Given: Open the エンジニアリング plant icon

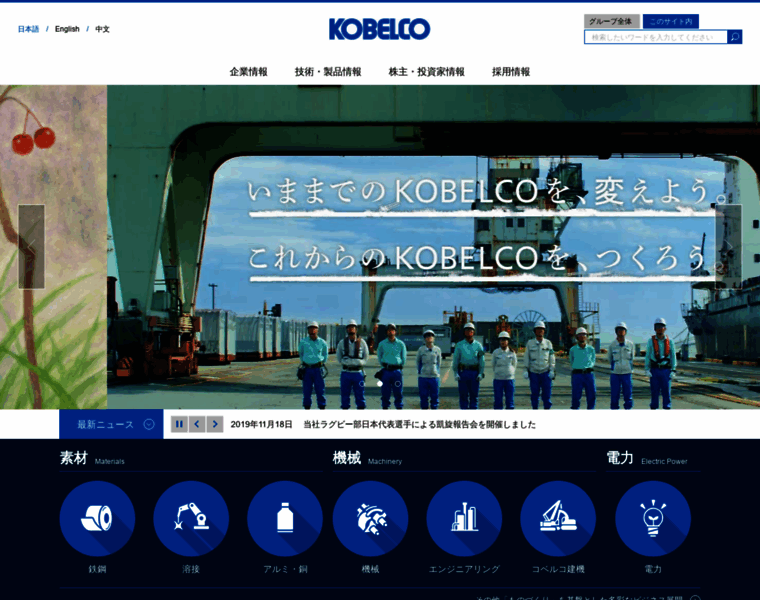Looking at the screenshot, I should click(464, 518).
